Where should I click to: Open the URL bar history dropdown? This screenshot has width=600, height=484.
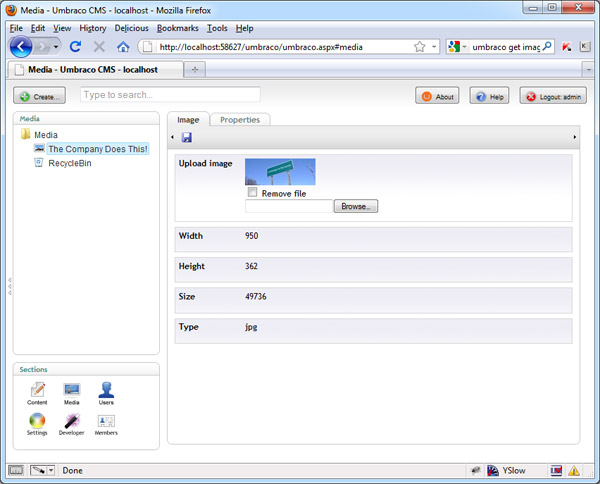(434, 47)
